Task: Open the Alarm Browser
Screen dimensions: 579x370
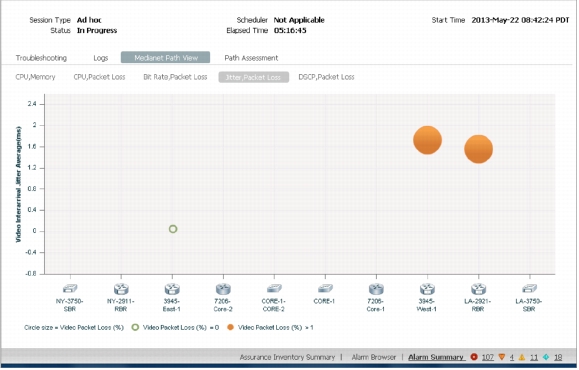Action: (373, 357)
